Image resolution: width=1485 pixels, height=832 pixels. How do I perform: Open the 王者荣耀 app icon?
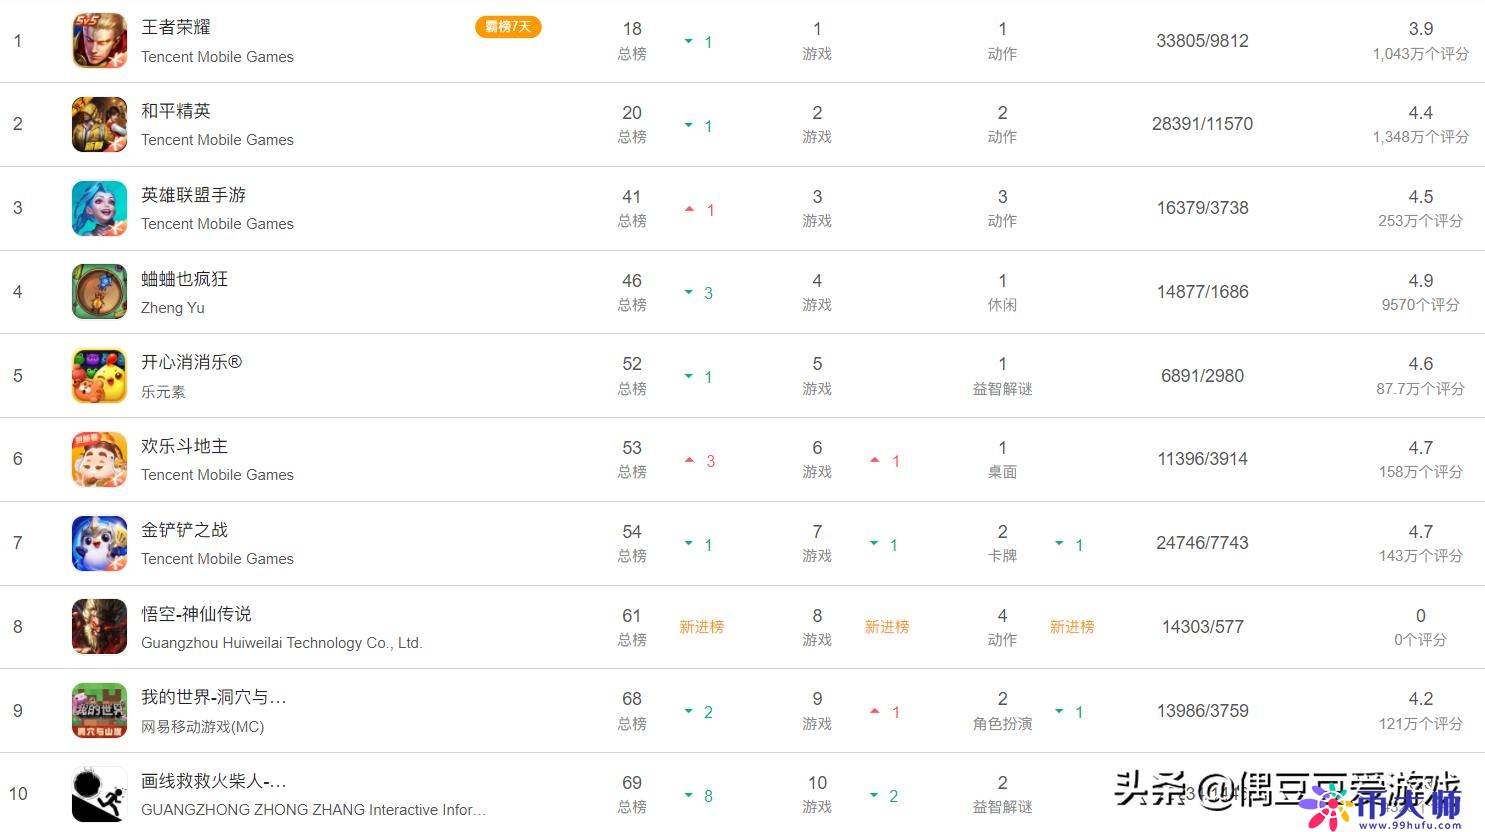[100, 41]
